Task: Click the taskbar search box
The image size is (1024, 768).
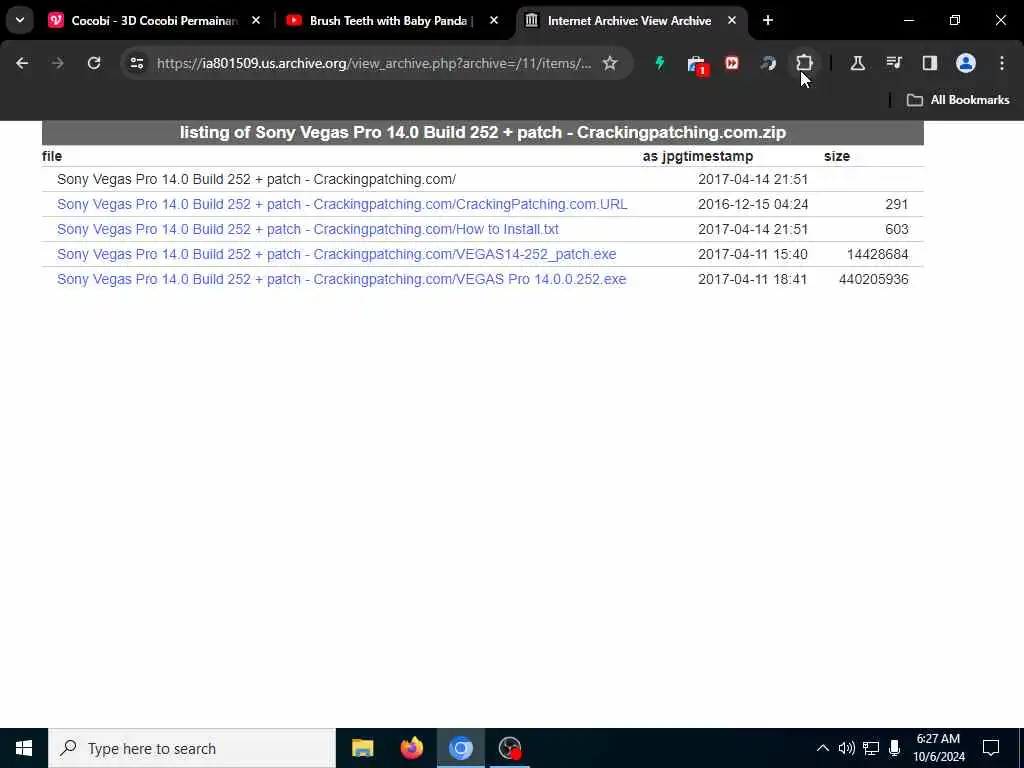Action: pos(192,748)
